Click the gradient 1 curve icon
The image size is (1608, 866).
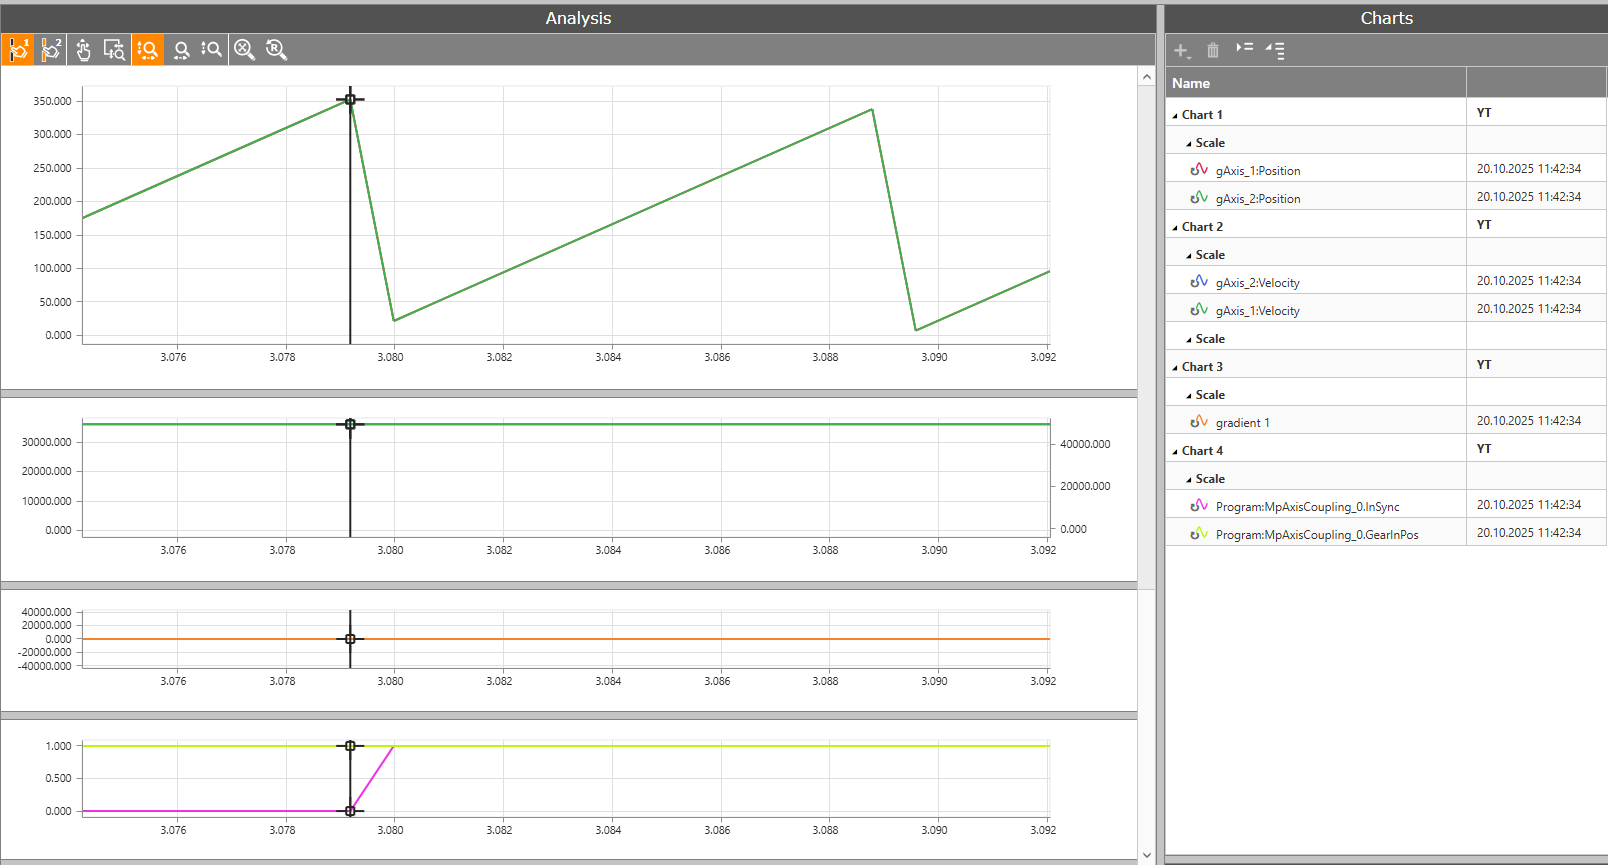point(1199,421)
